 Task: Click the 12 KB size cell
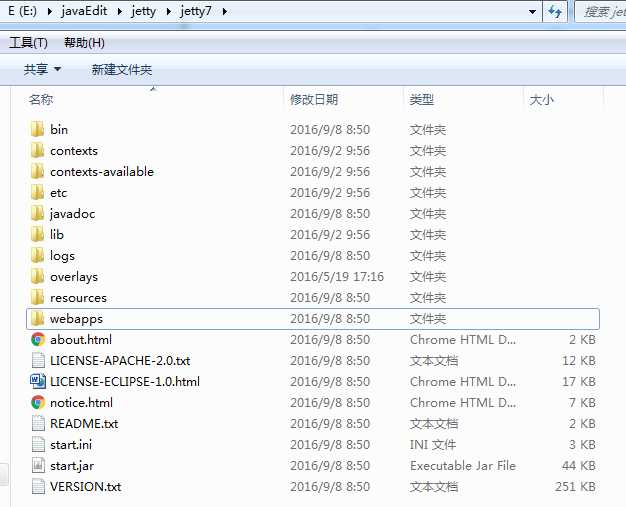tap(579, 360)
